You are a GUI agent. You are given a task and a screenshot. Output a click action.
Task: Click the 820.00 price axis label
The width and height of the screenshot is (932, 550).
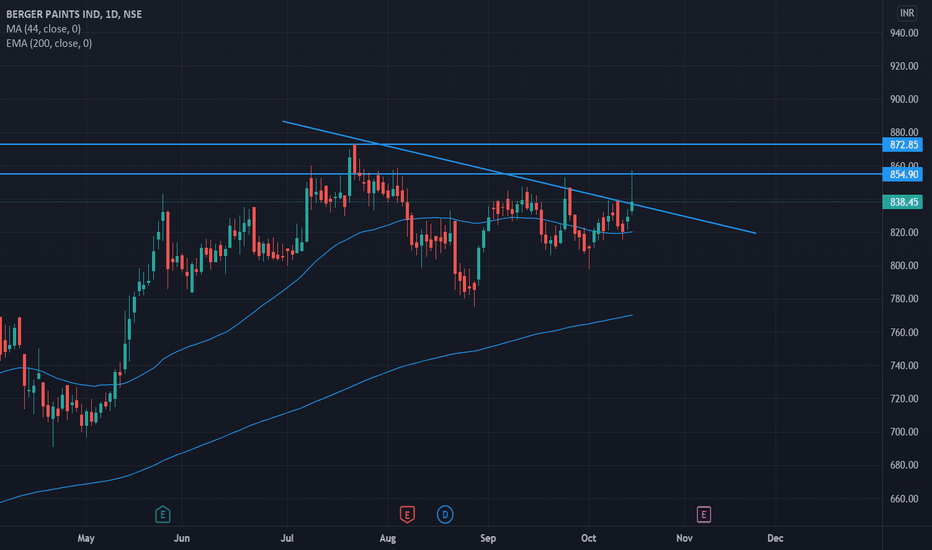click(903, 232)
